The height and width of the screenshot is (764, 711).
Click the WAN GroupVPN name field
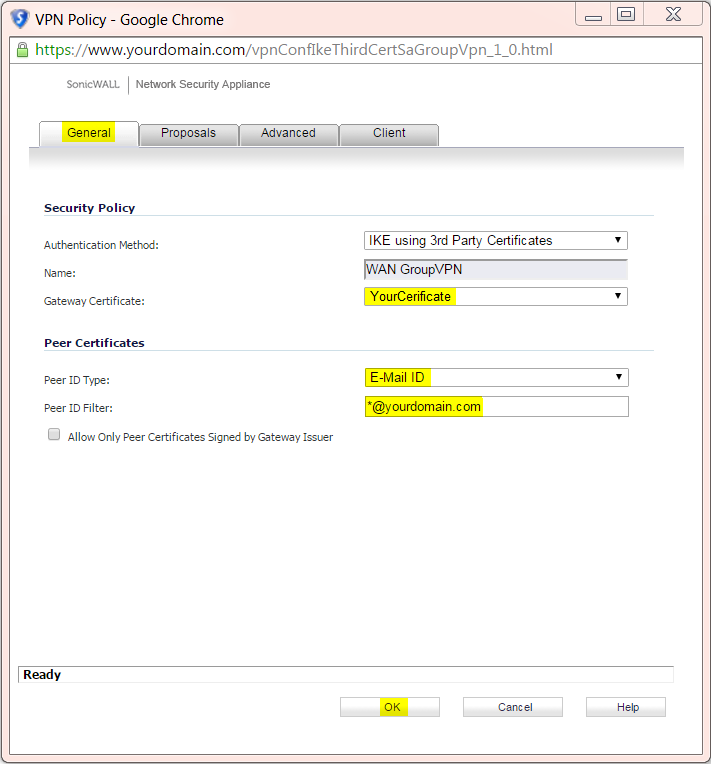click(x=496, y=269)
